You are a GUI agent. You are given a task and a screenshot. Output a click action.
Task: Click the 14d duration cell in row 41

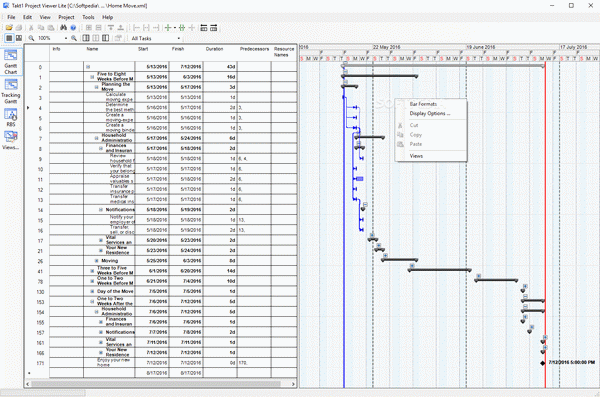[x=220, y=271]
